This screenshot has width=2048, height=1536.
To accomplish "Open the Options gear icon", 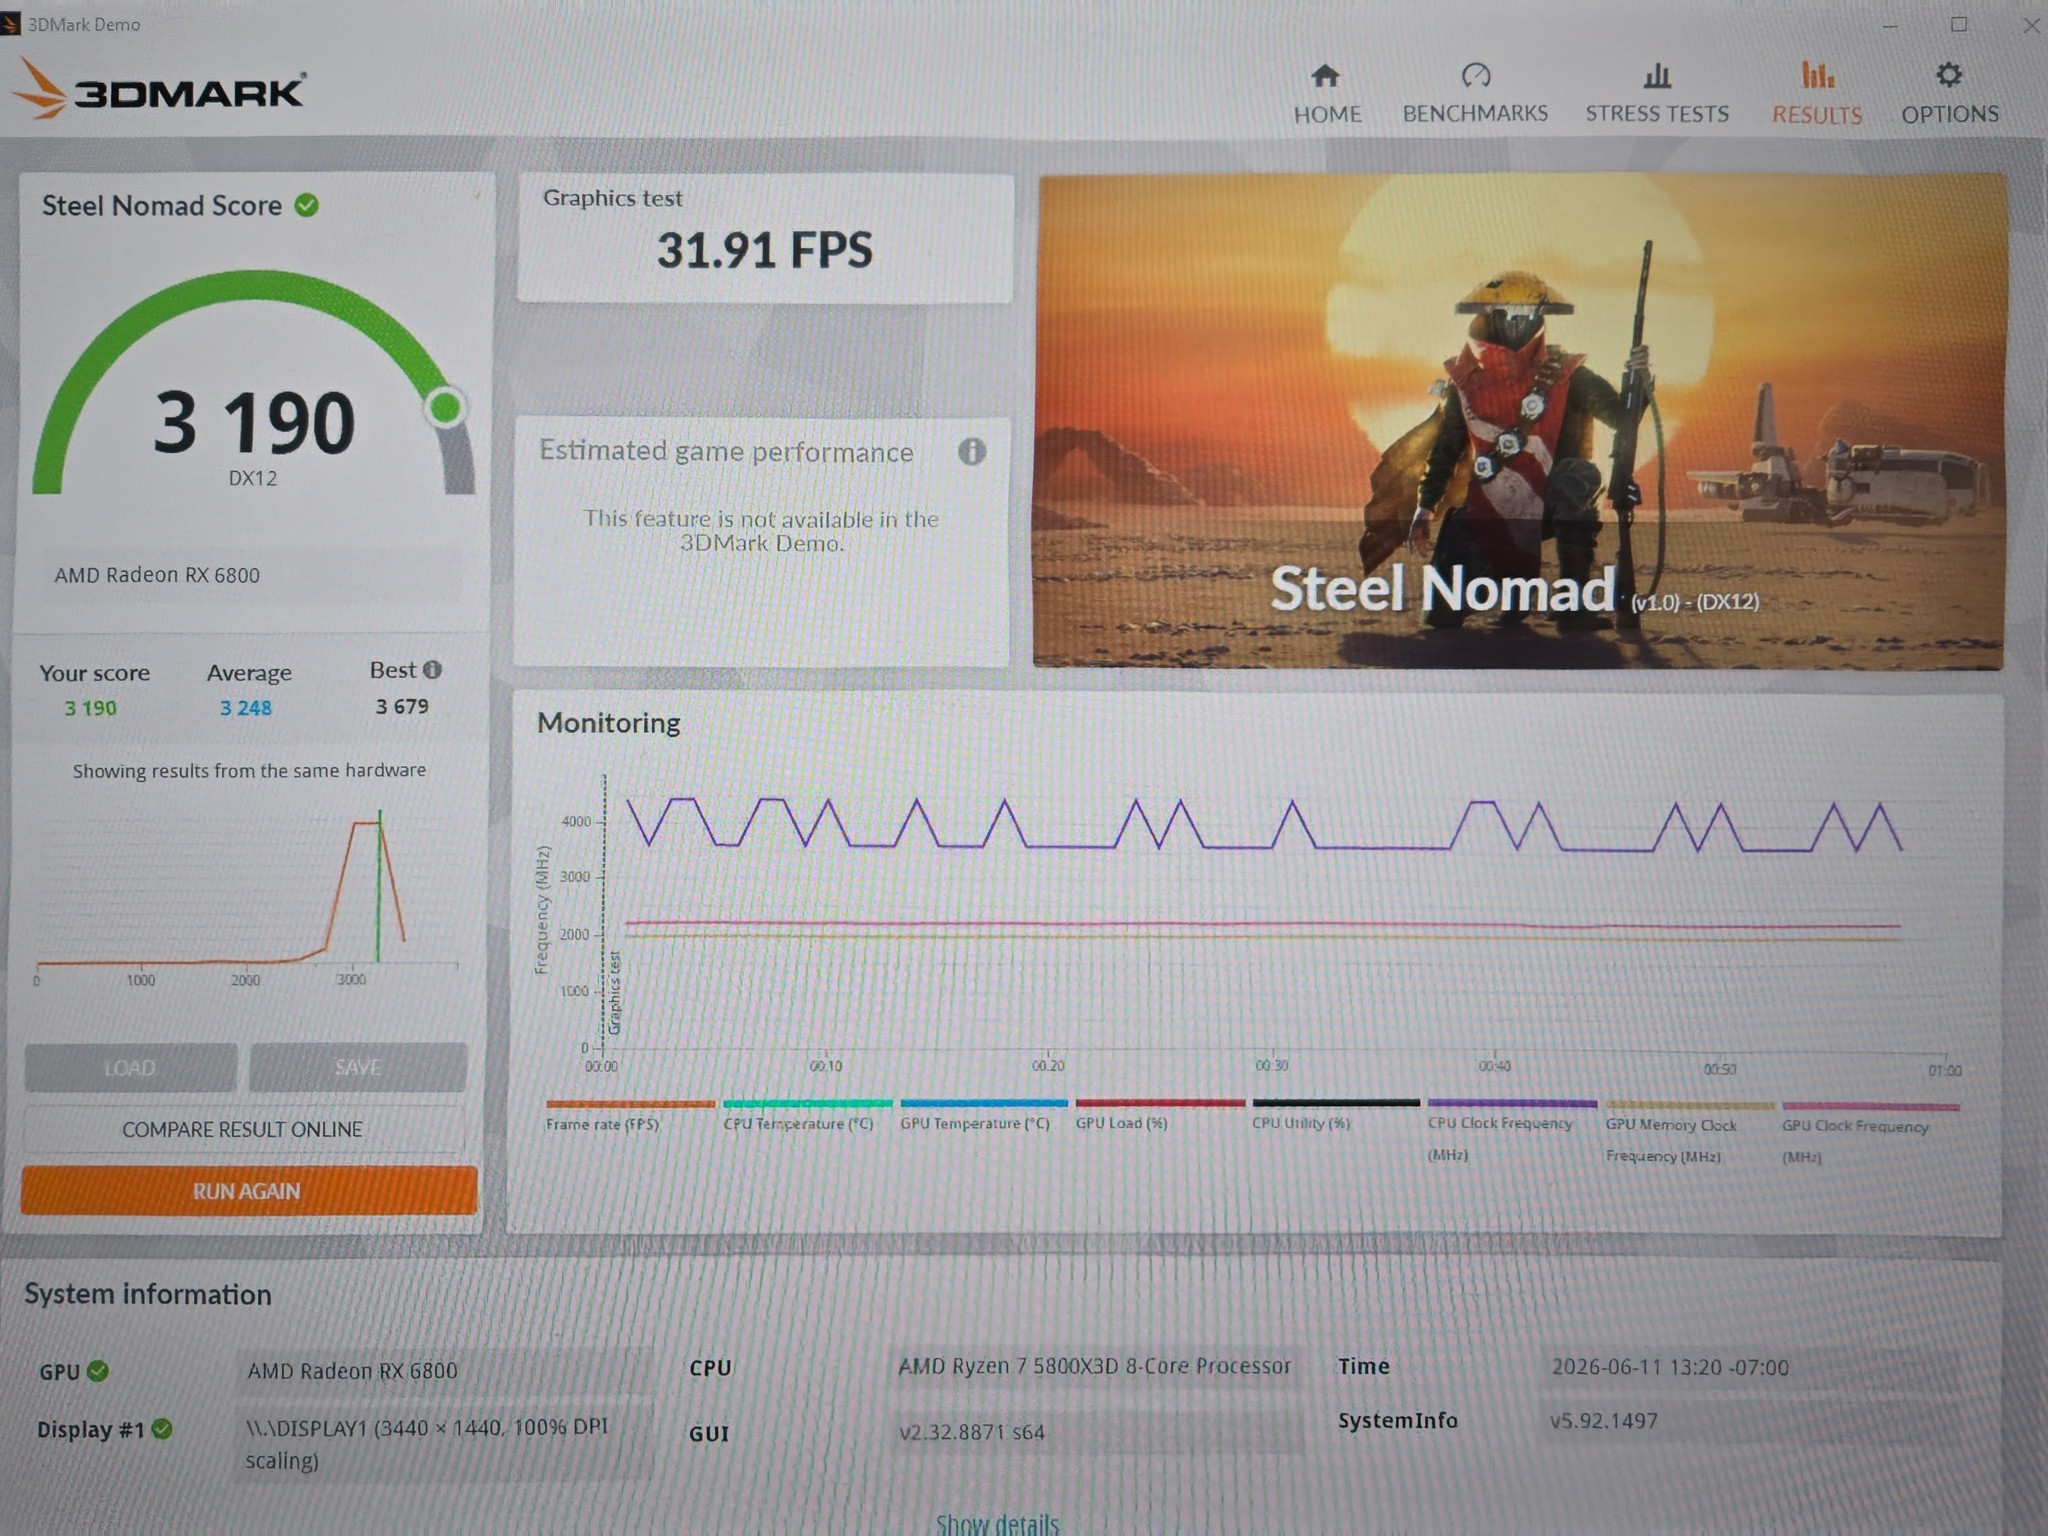I will (x=1948, y=75).
